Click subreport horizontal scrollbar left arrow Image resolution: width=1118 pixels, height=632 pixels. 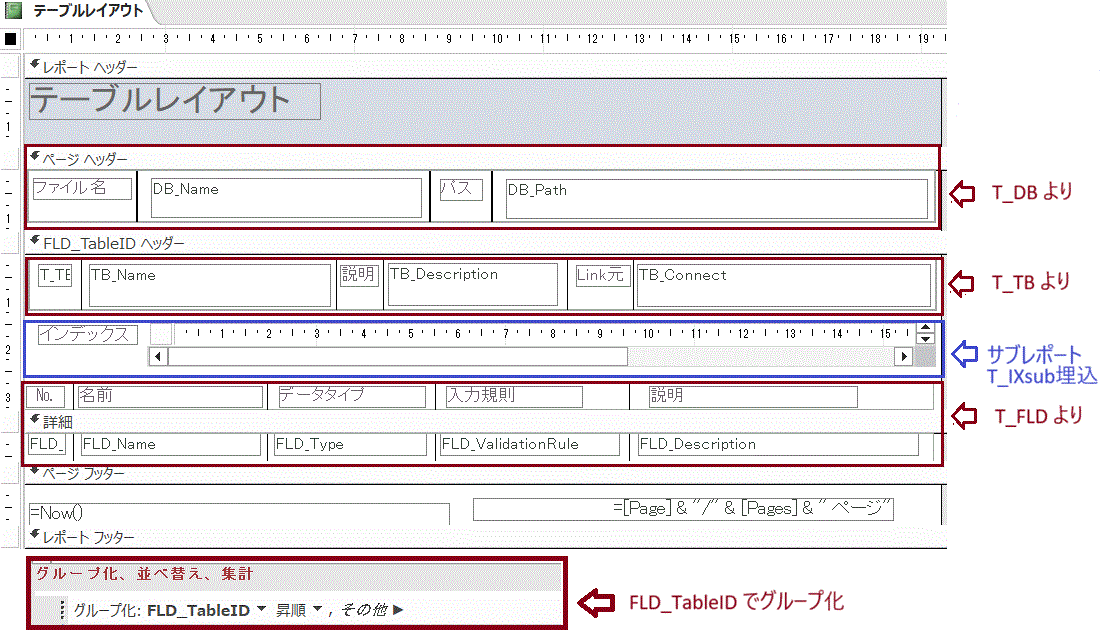pyautogui.click(x=157, y=356)
